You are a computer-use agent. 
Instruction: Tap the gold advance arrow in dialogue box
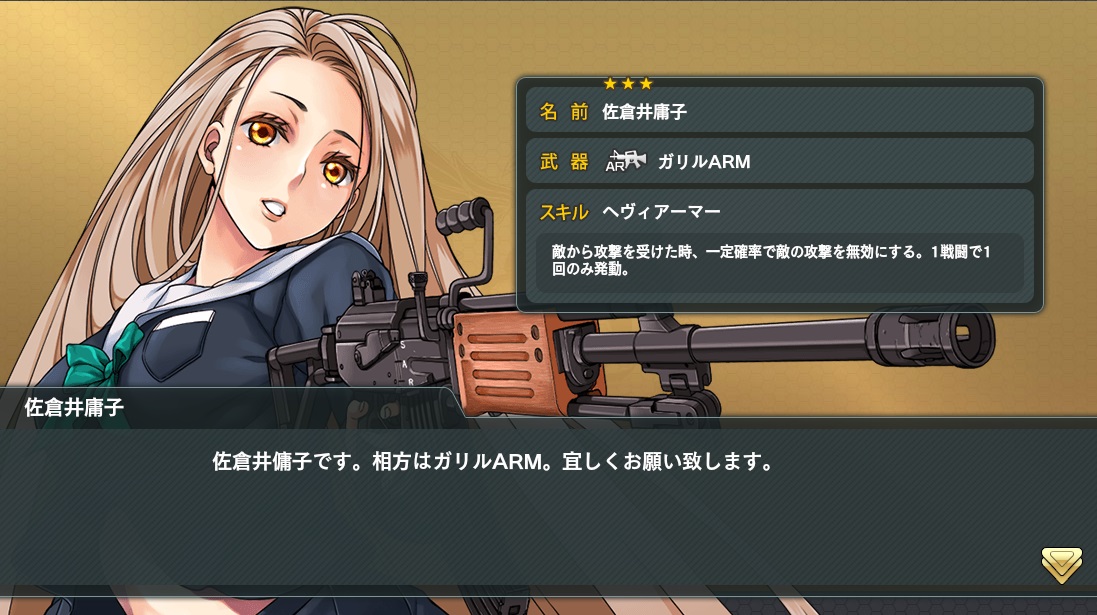pos(1061,565)
